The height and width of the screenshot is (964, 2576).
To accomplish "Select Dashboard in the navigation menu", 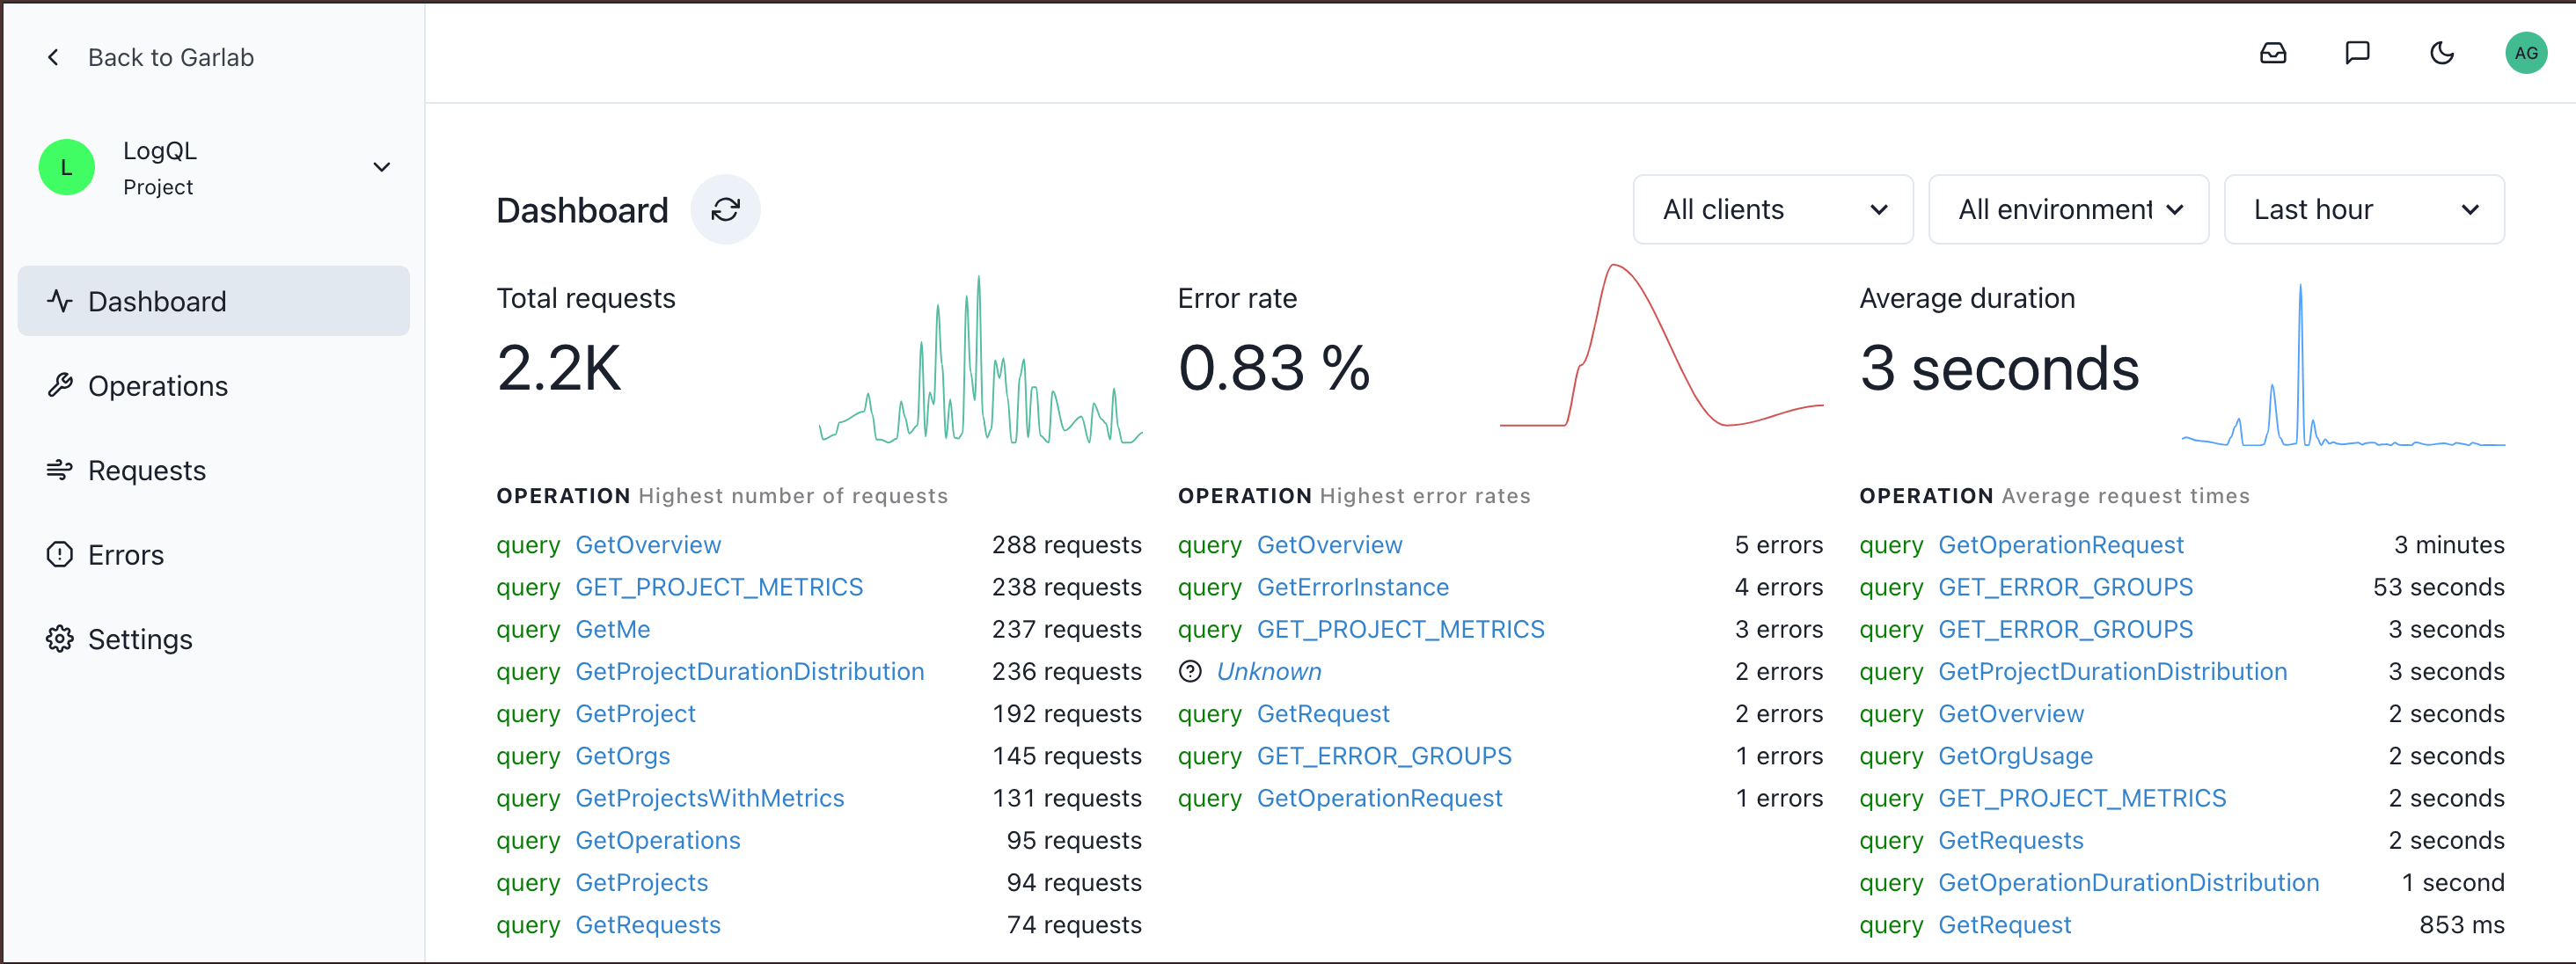I will [x=156, y=300].
